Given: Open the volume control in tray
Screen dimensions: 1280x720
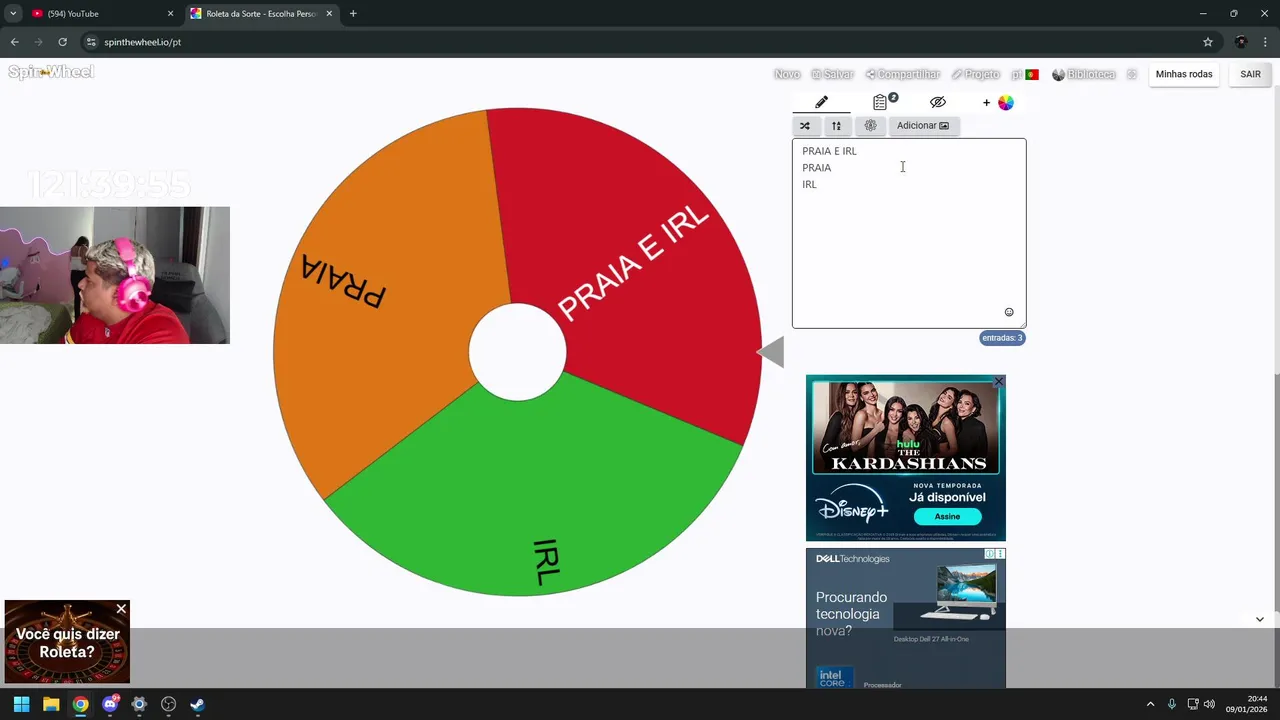Looking at the screenshot, I should (1209, 704).
